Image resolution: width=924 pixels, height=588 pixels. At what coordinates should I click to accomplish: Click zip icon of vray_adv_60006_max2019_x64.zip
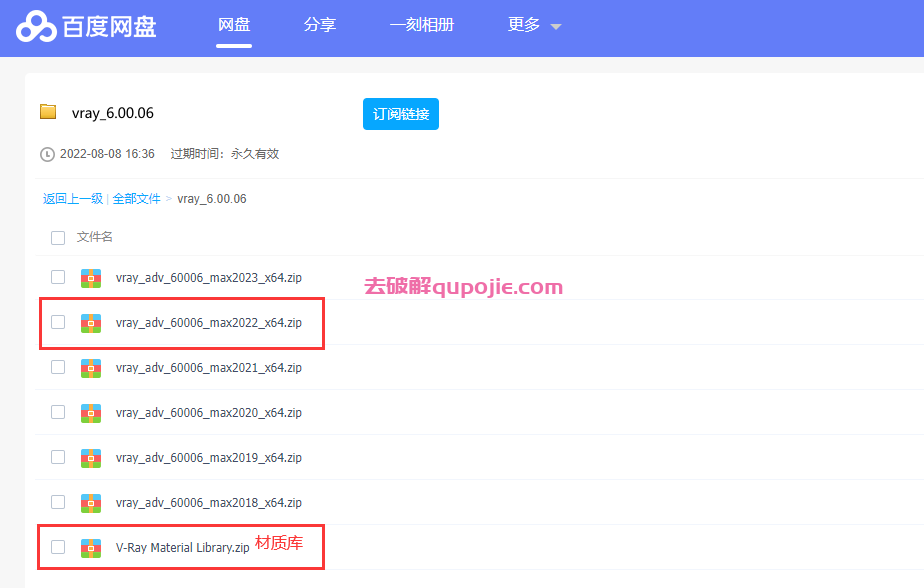pos(91,458)
